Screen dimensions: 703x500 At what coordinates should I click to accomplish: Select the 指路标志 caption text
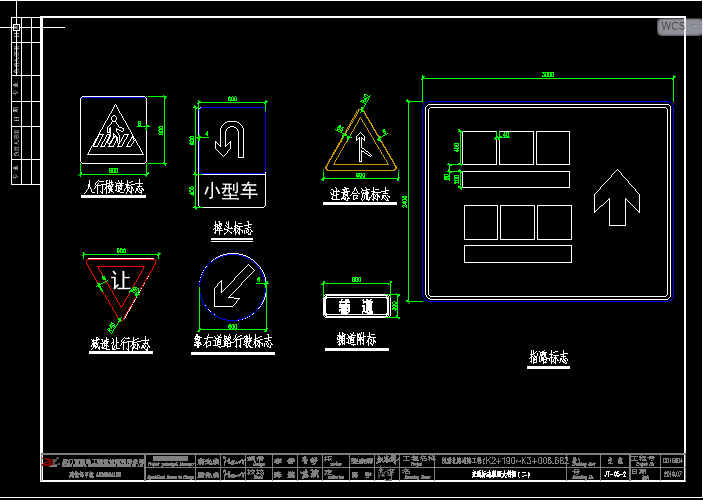pyautogui.click(x=548, y=357)
